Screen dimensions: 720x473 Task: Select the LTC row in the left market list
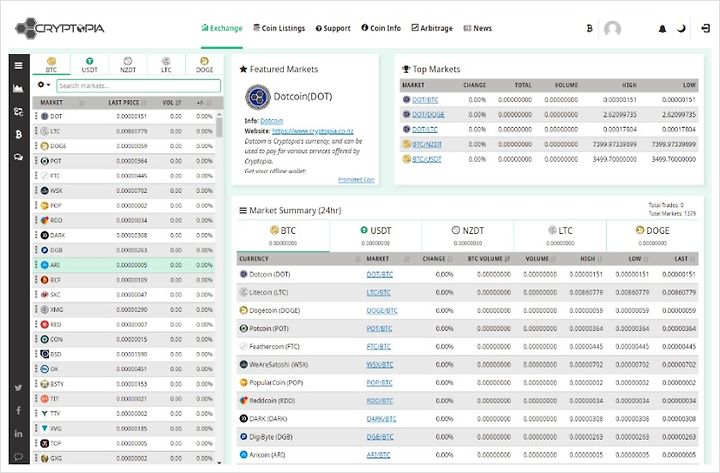(124, 131)
